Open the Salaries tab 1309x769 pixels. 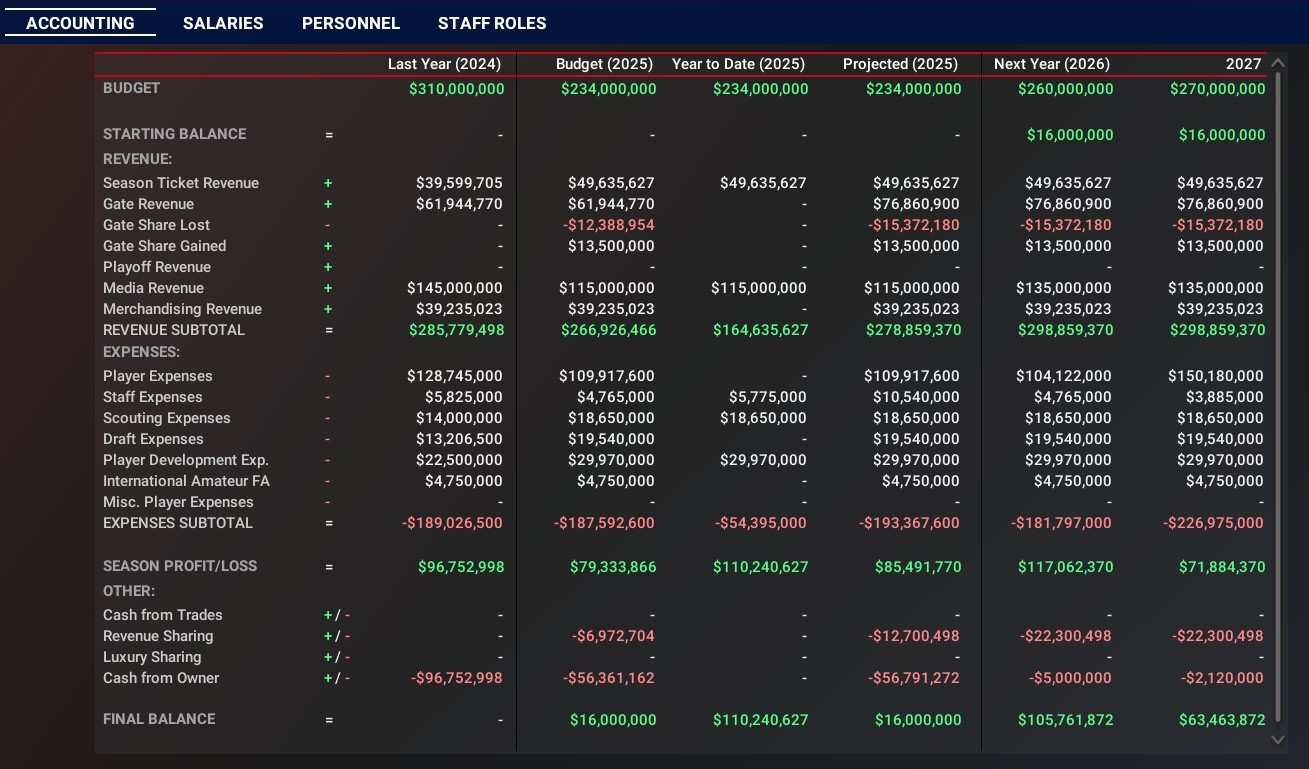[223, 23]
